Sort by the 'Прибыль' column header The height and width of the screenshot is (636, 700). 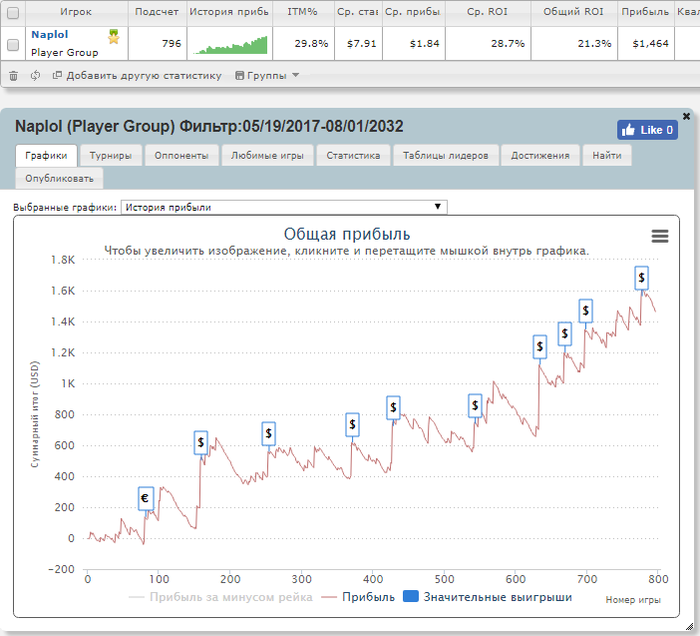pos(645,12)
